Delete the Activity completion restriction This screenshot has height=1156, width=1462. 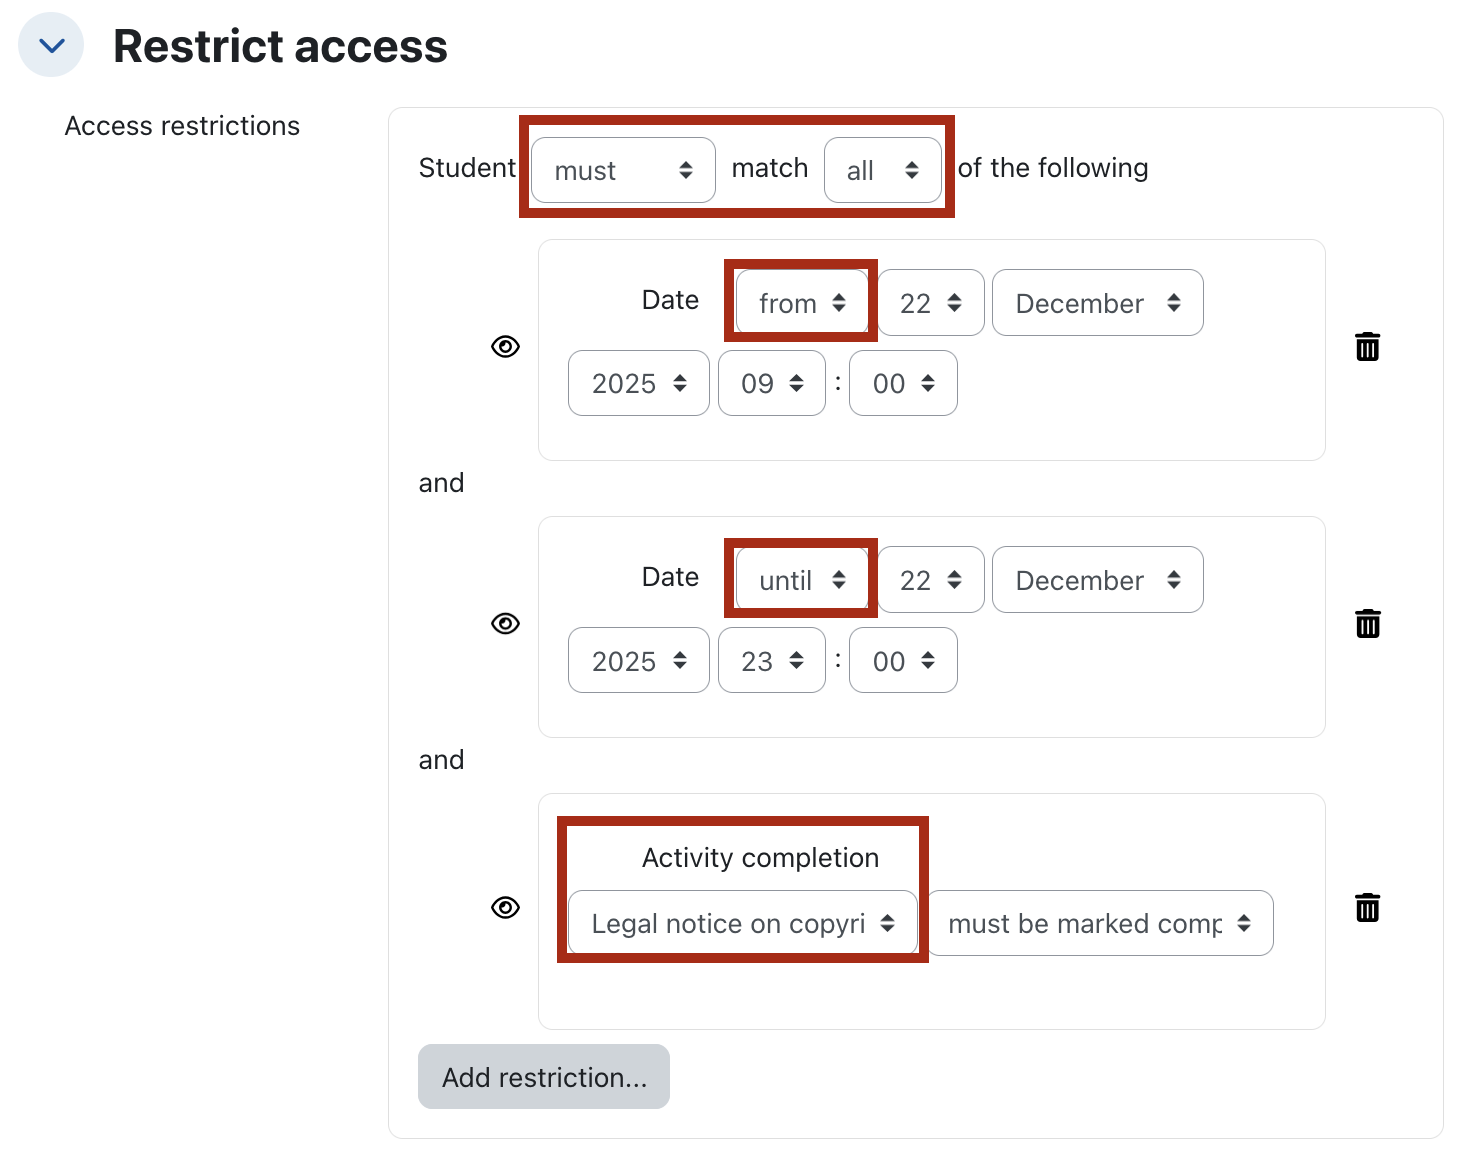coord(1367,908)
